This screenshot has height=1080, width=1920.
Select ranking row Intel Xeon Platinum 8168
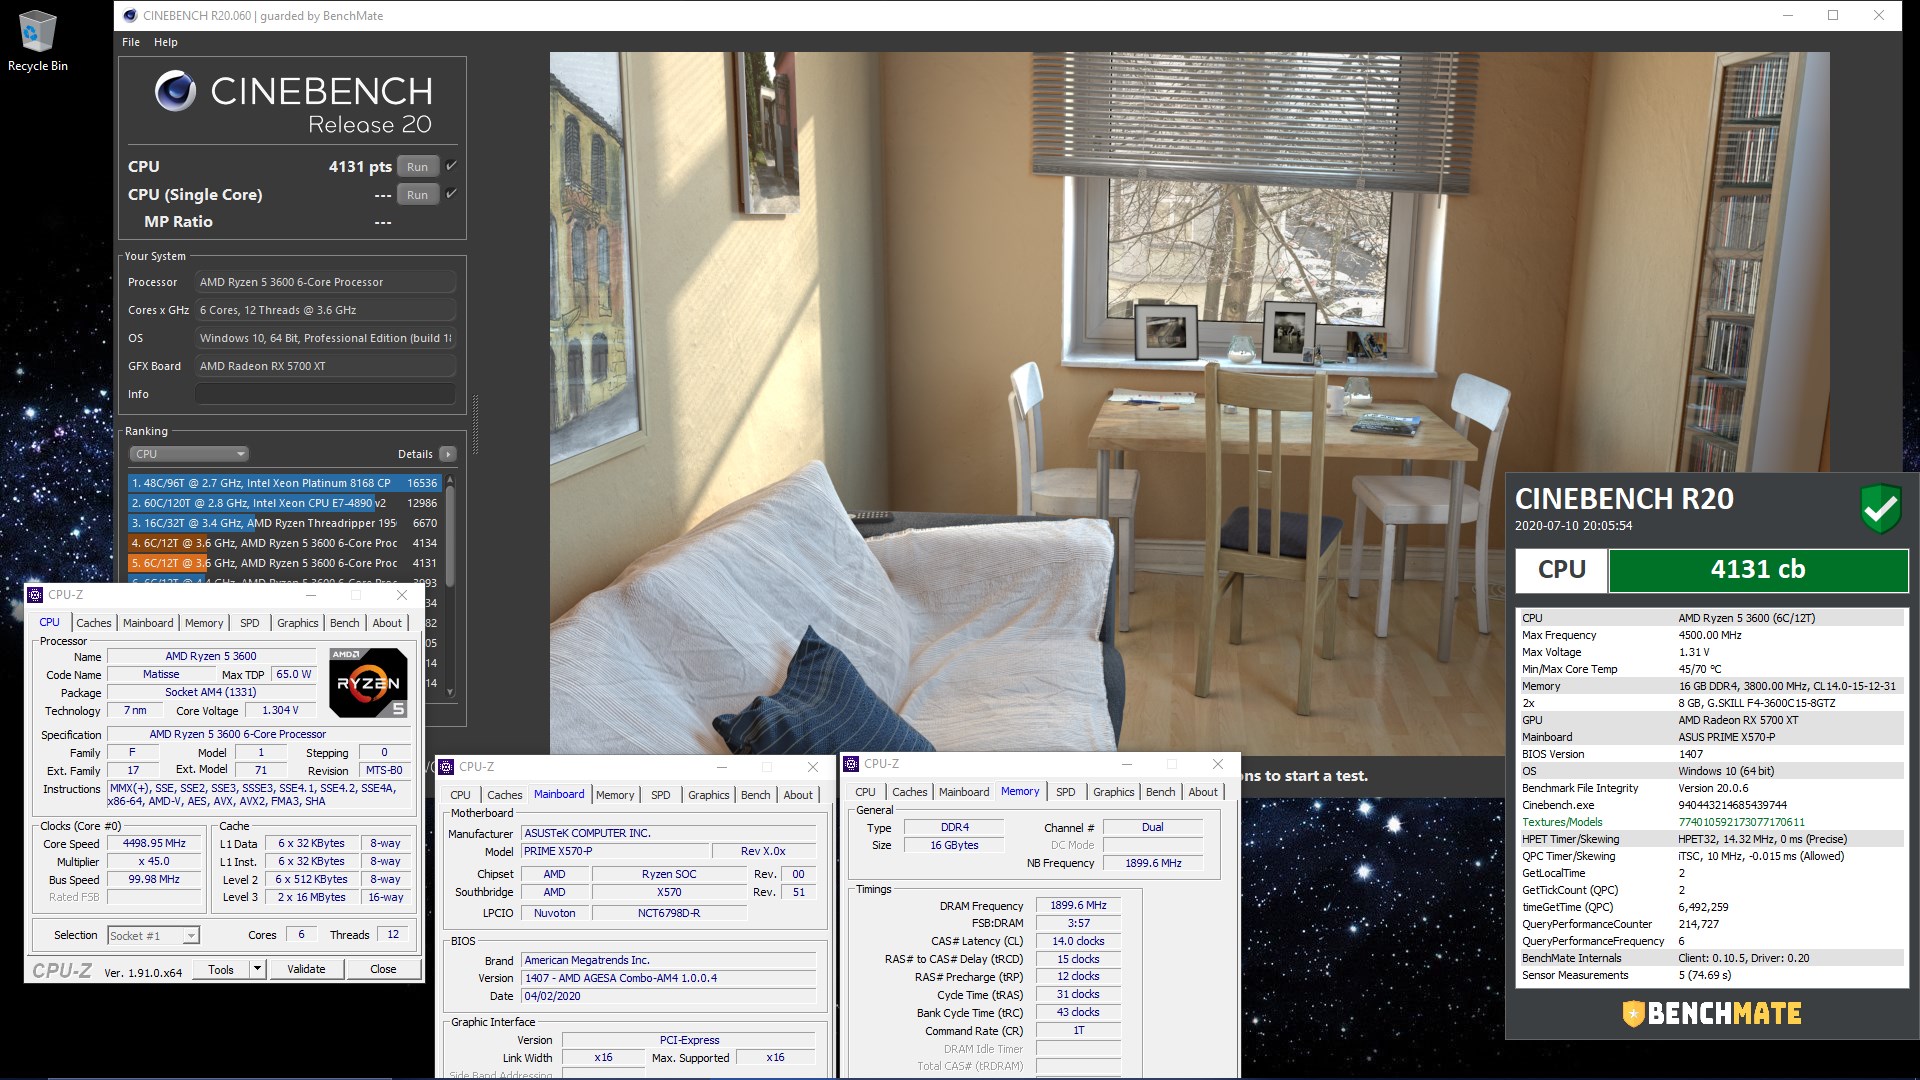284,483
